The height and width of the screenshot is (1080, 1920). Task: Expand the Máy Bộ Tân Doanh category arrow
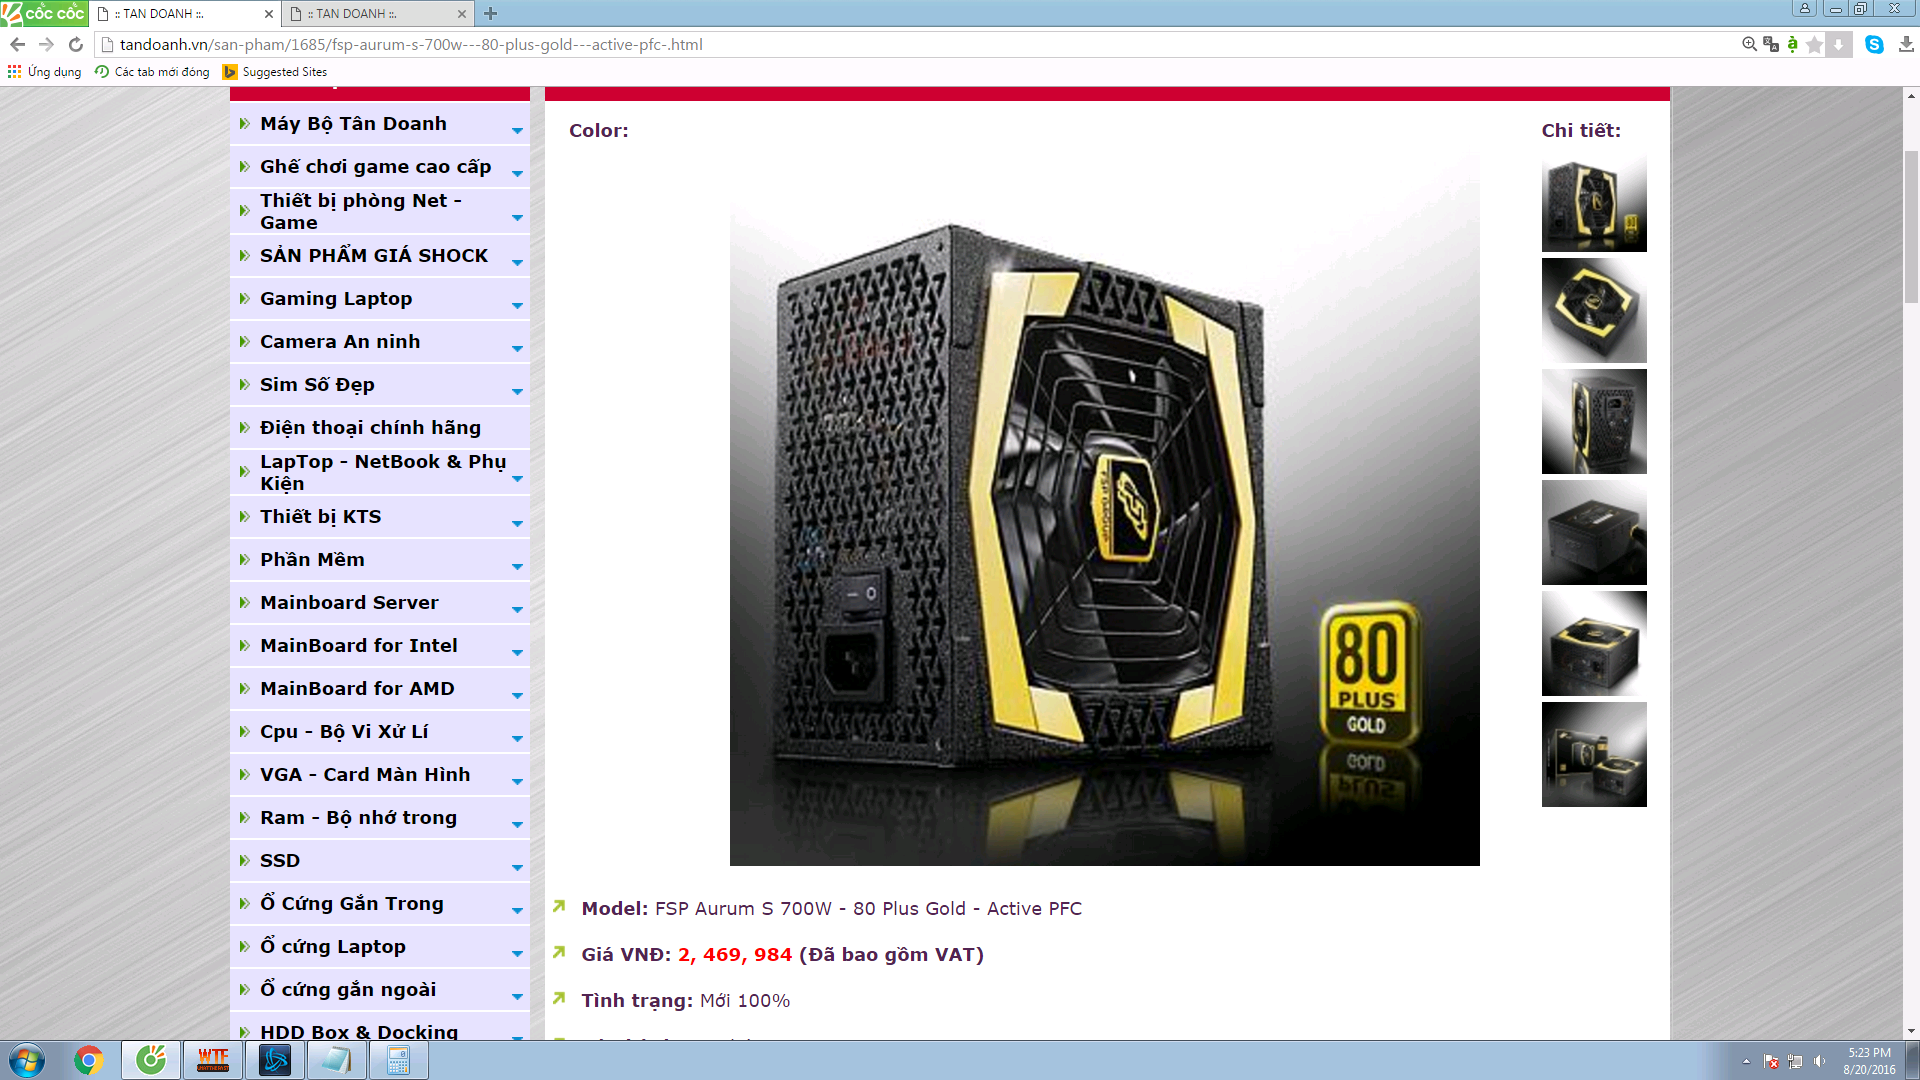pyautogui.click(x=517, y=131)
